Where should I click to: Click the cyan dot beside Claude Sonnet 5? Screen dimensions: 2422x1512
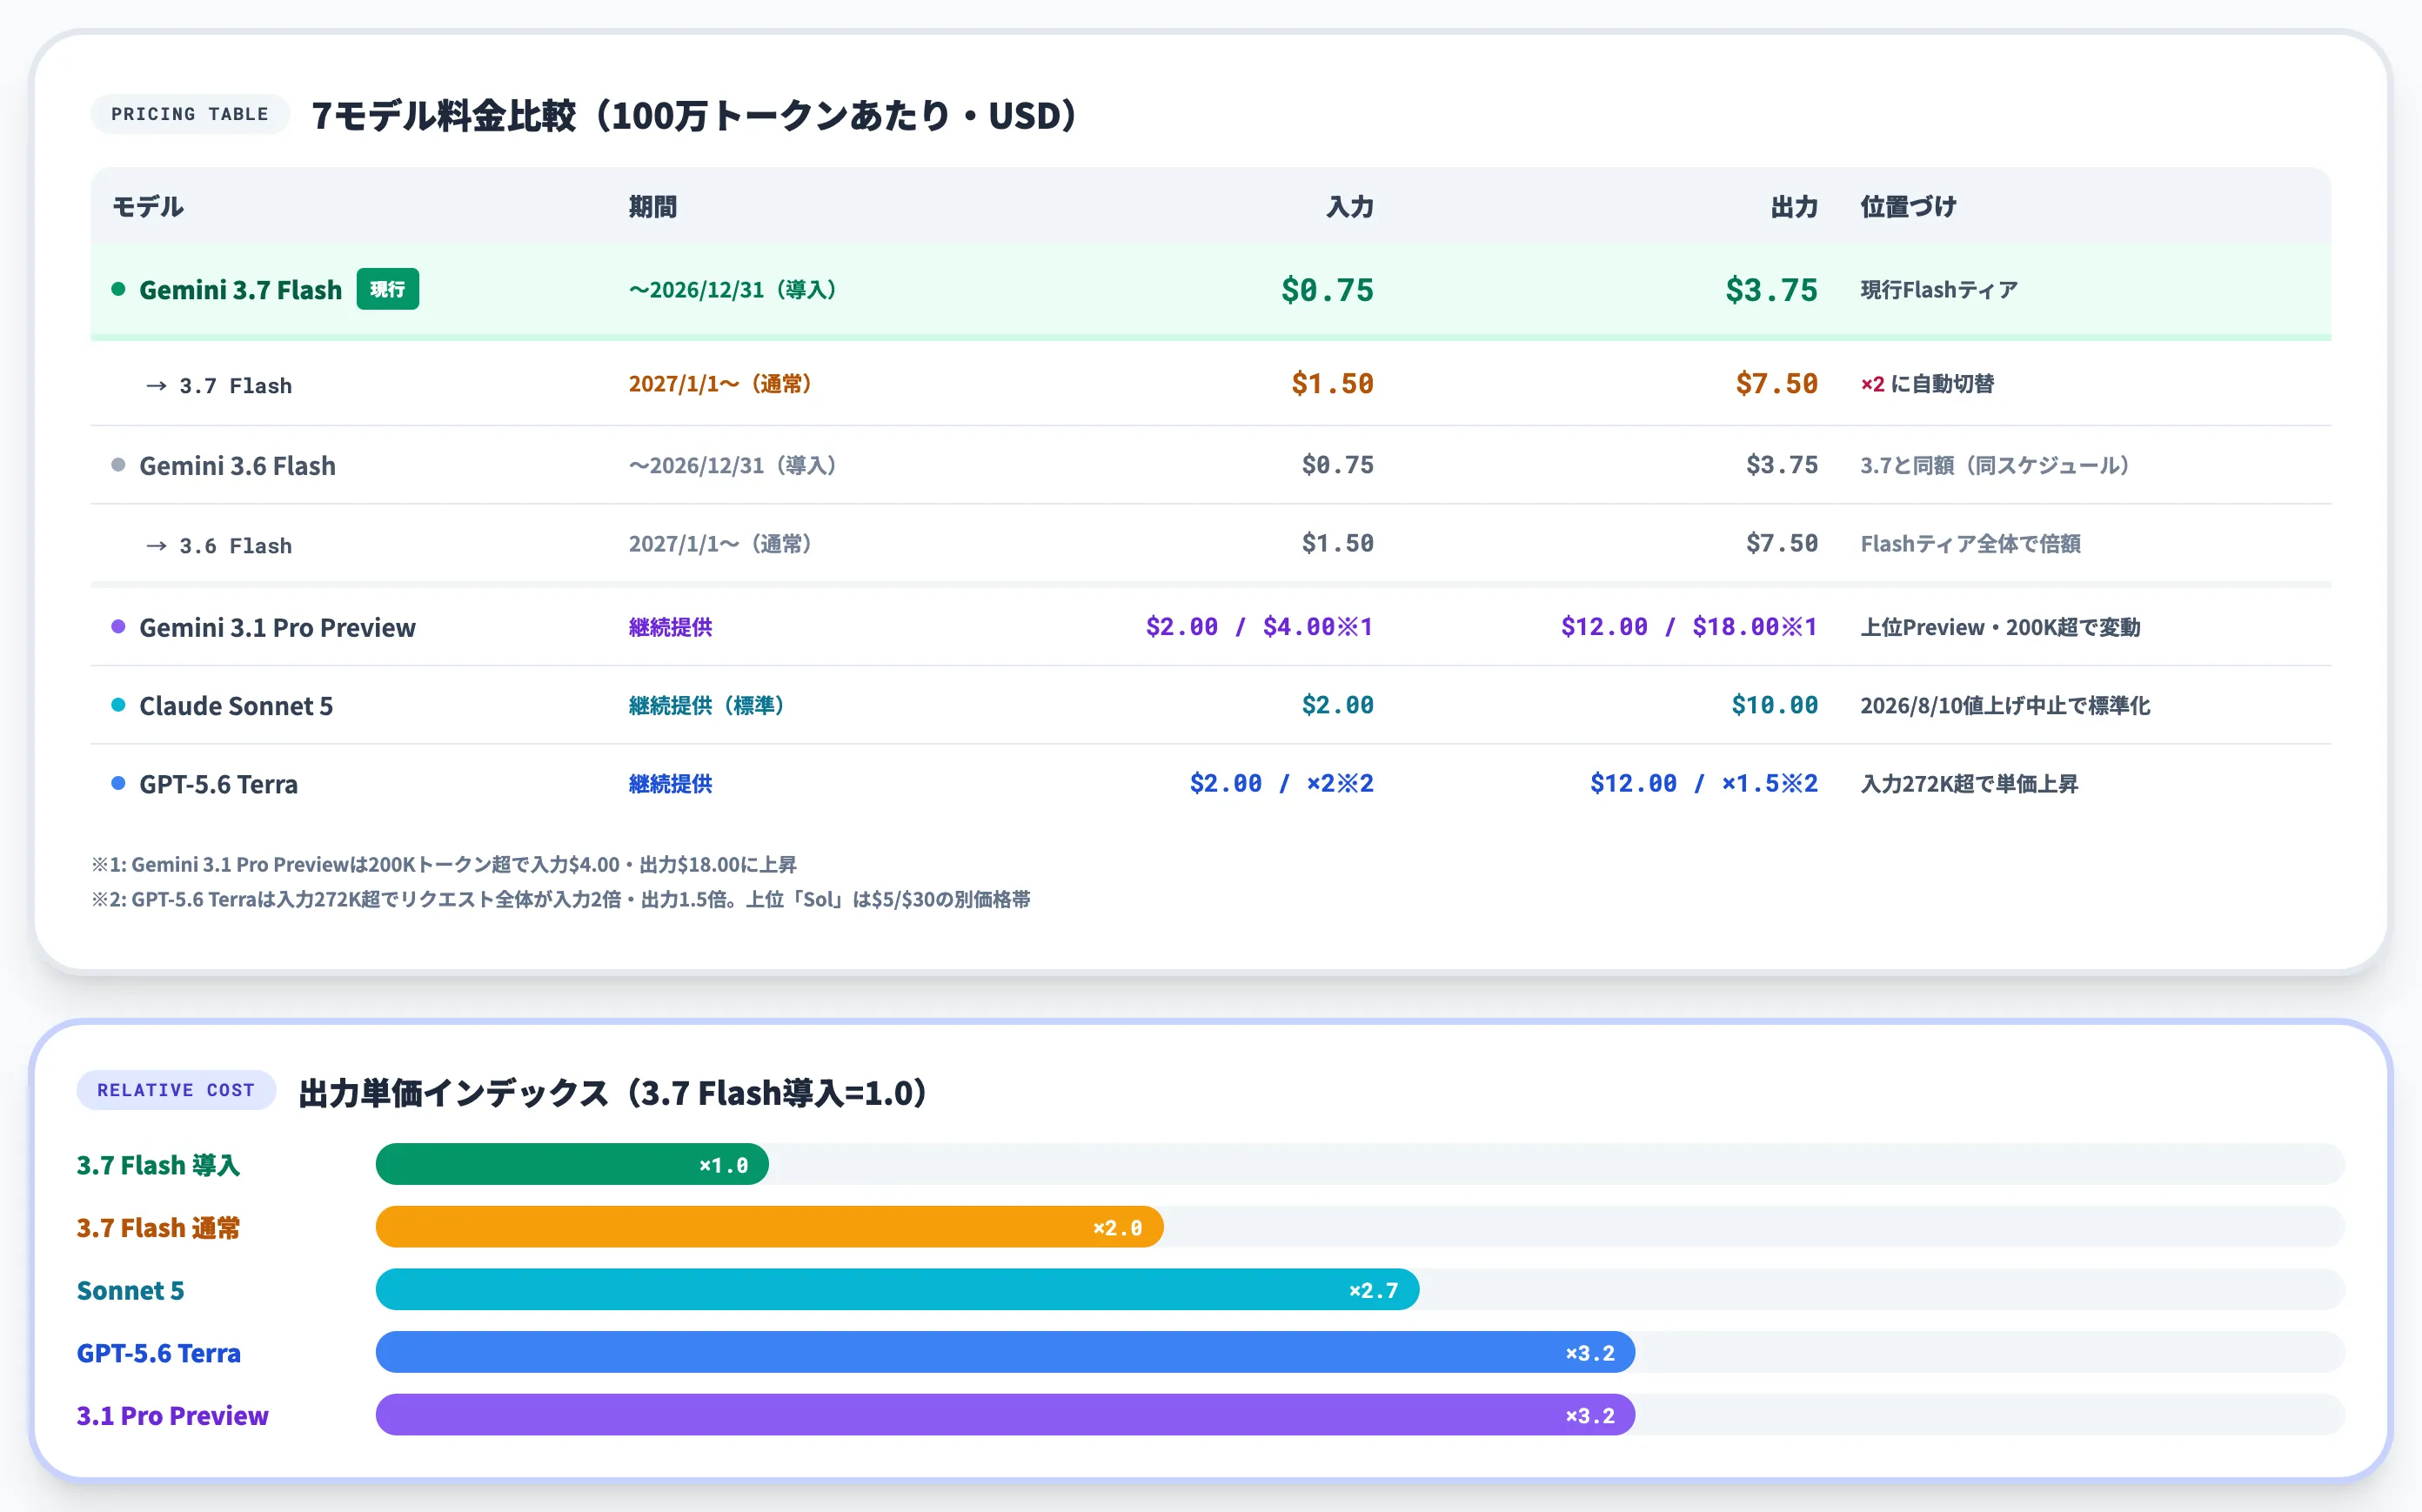point(118,705)
